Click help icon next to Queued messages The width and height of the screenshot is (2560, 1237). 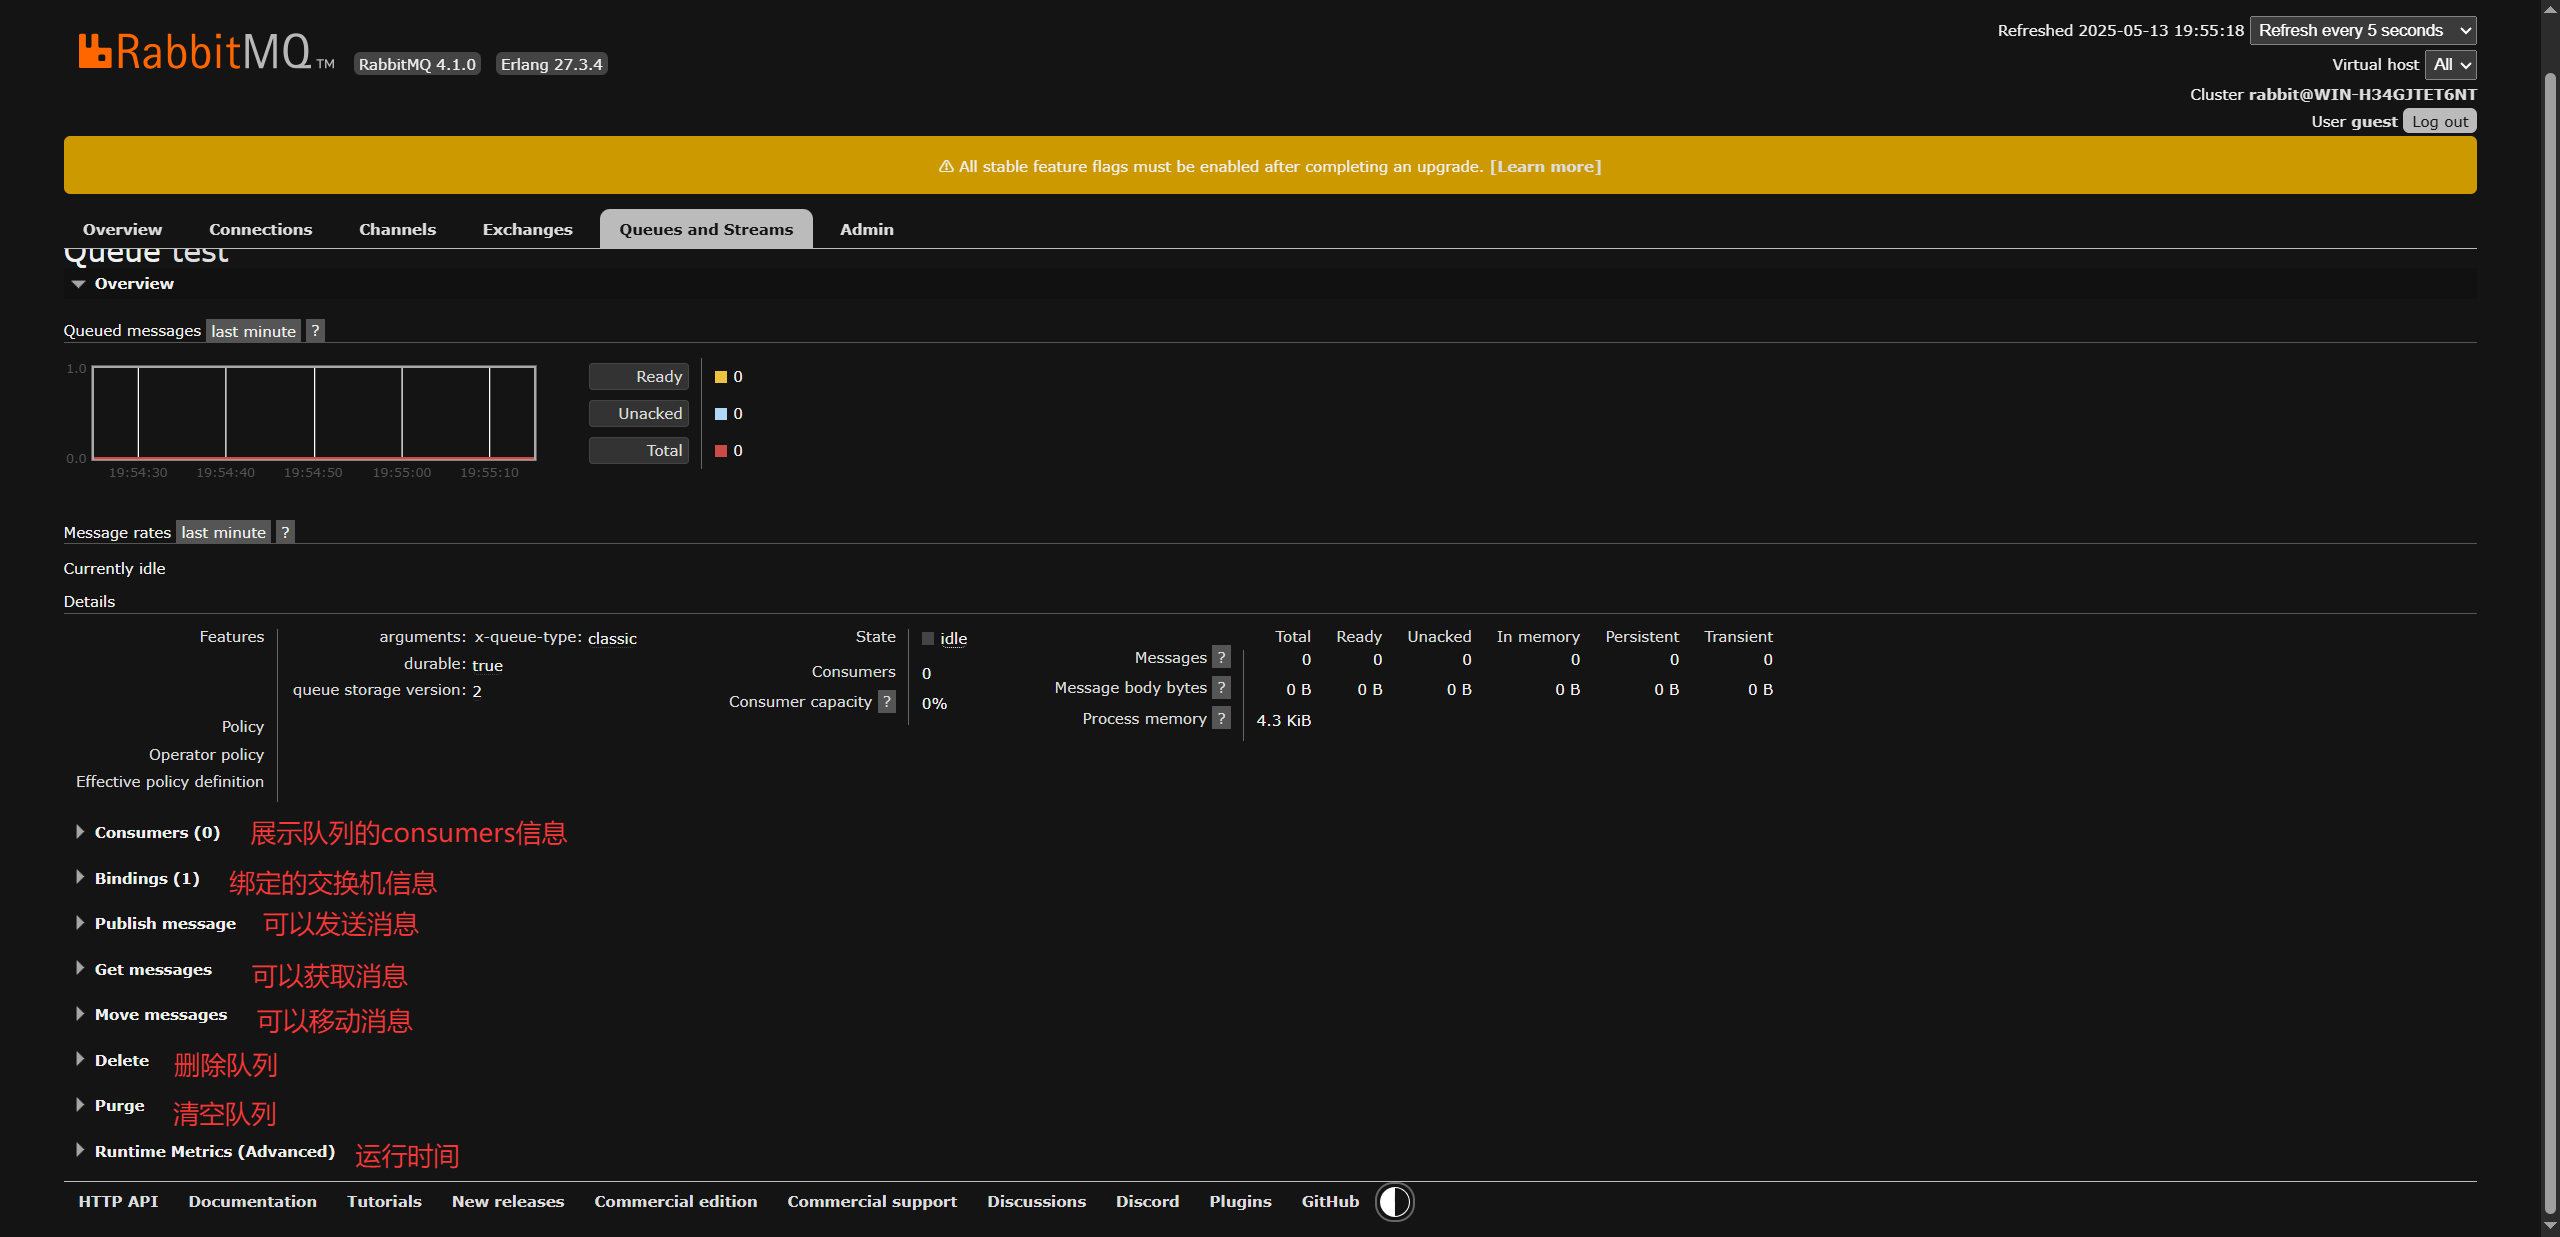point(315,331)
